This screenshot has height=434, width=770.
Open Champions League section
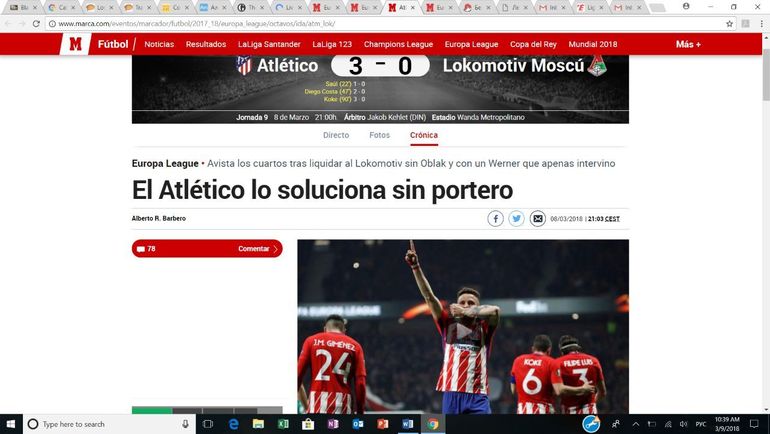(398, 44)
